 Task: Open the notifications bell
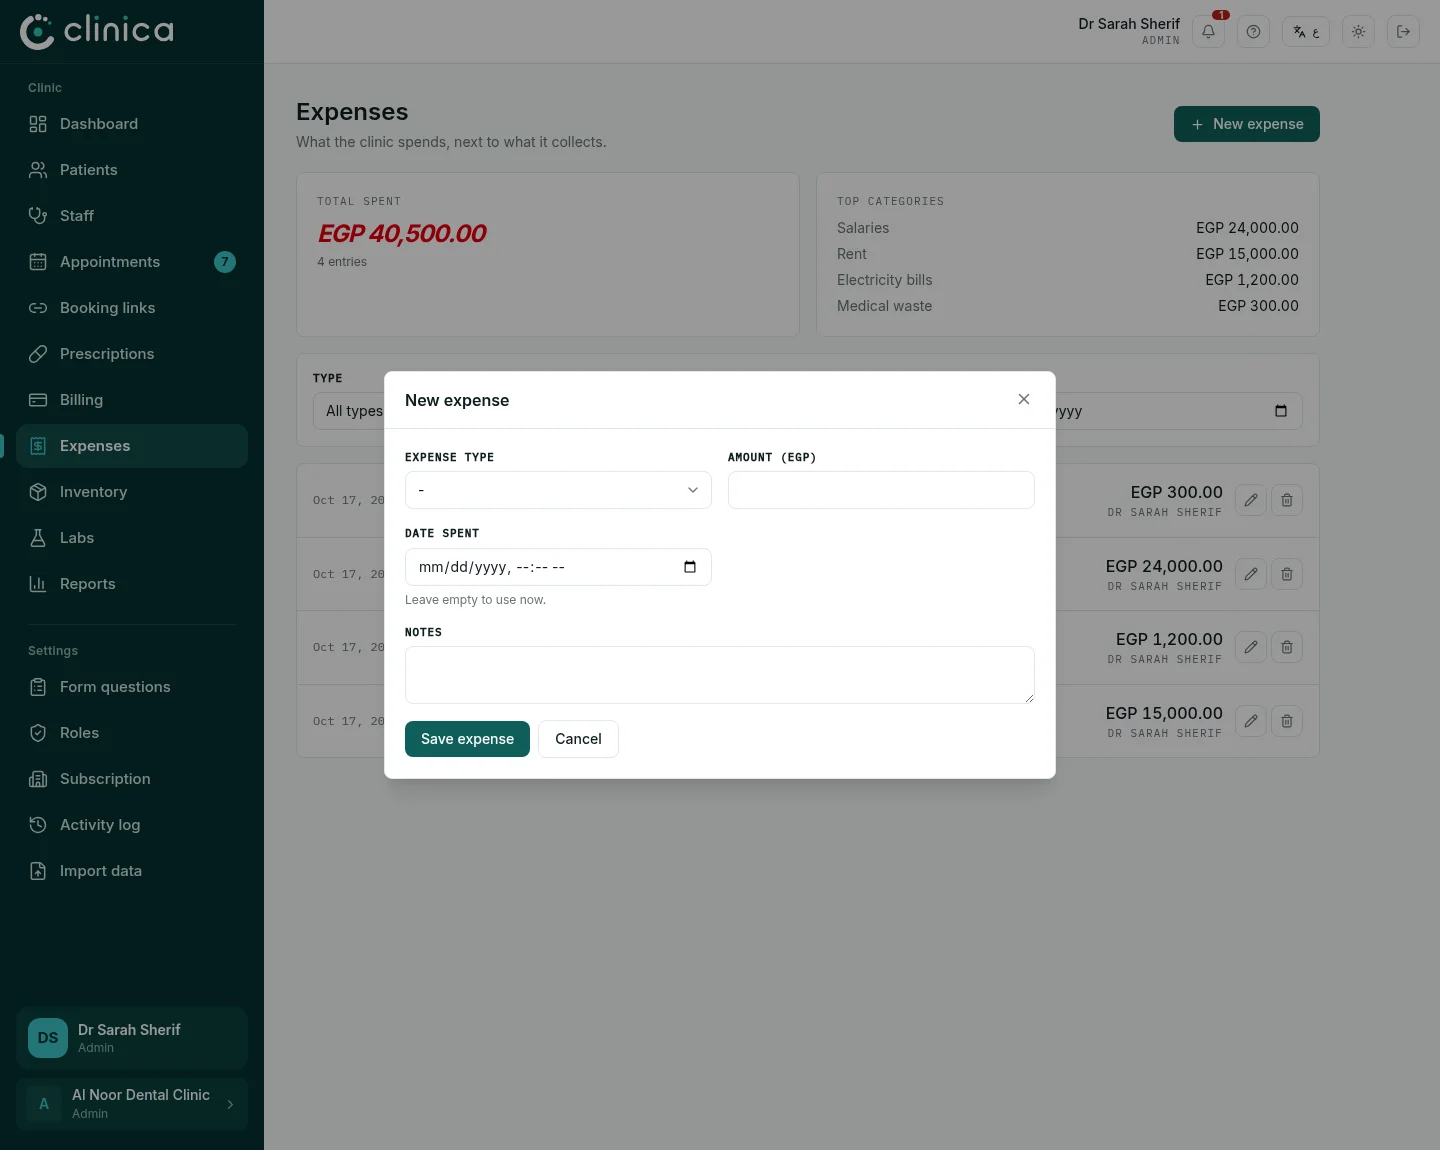[x=1208, y=32]
